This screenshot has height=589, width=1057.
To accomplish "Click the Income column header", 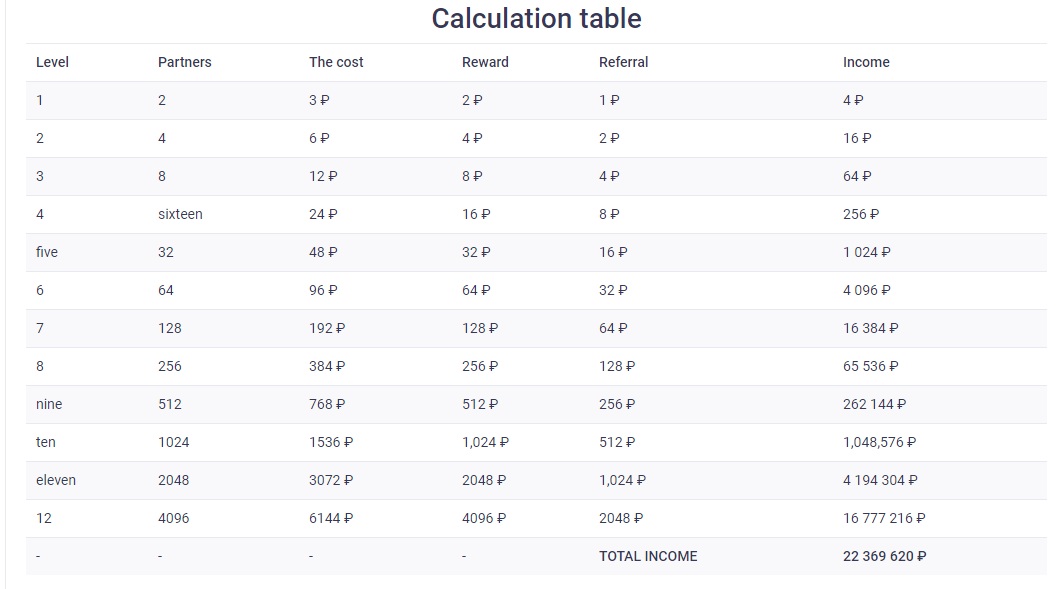I will [x=866, y=62].
